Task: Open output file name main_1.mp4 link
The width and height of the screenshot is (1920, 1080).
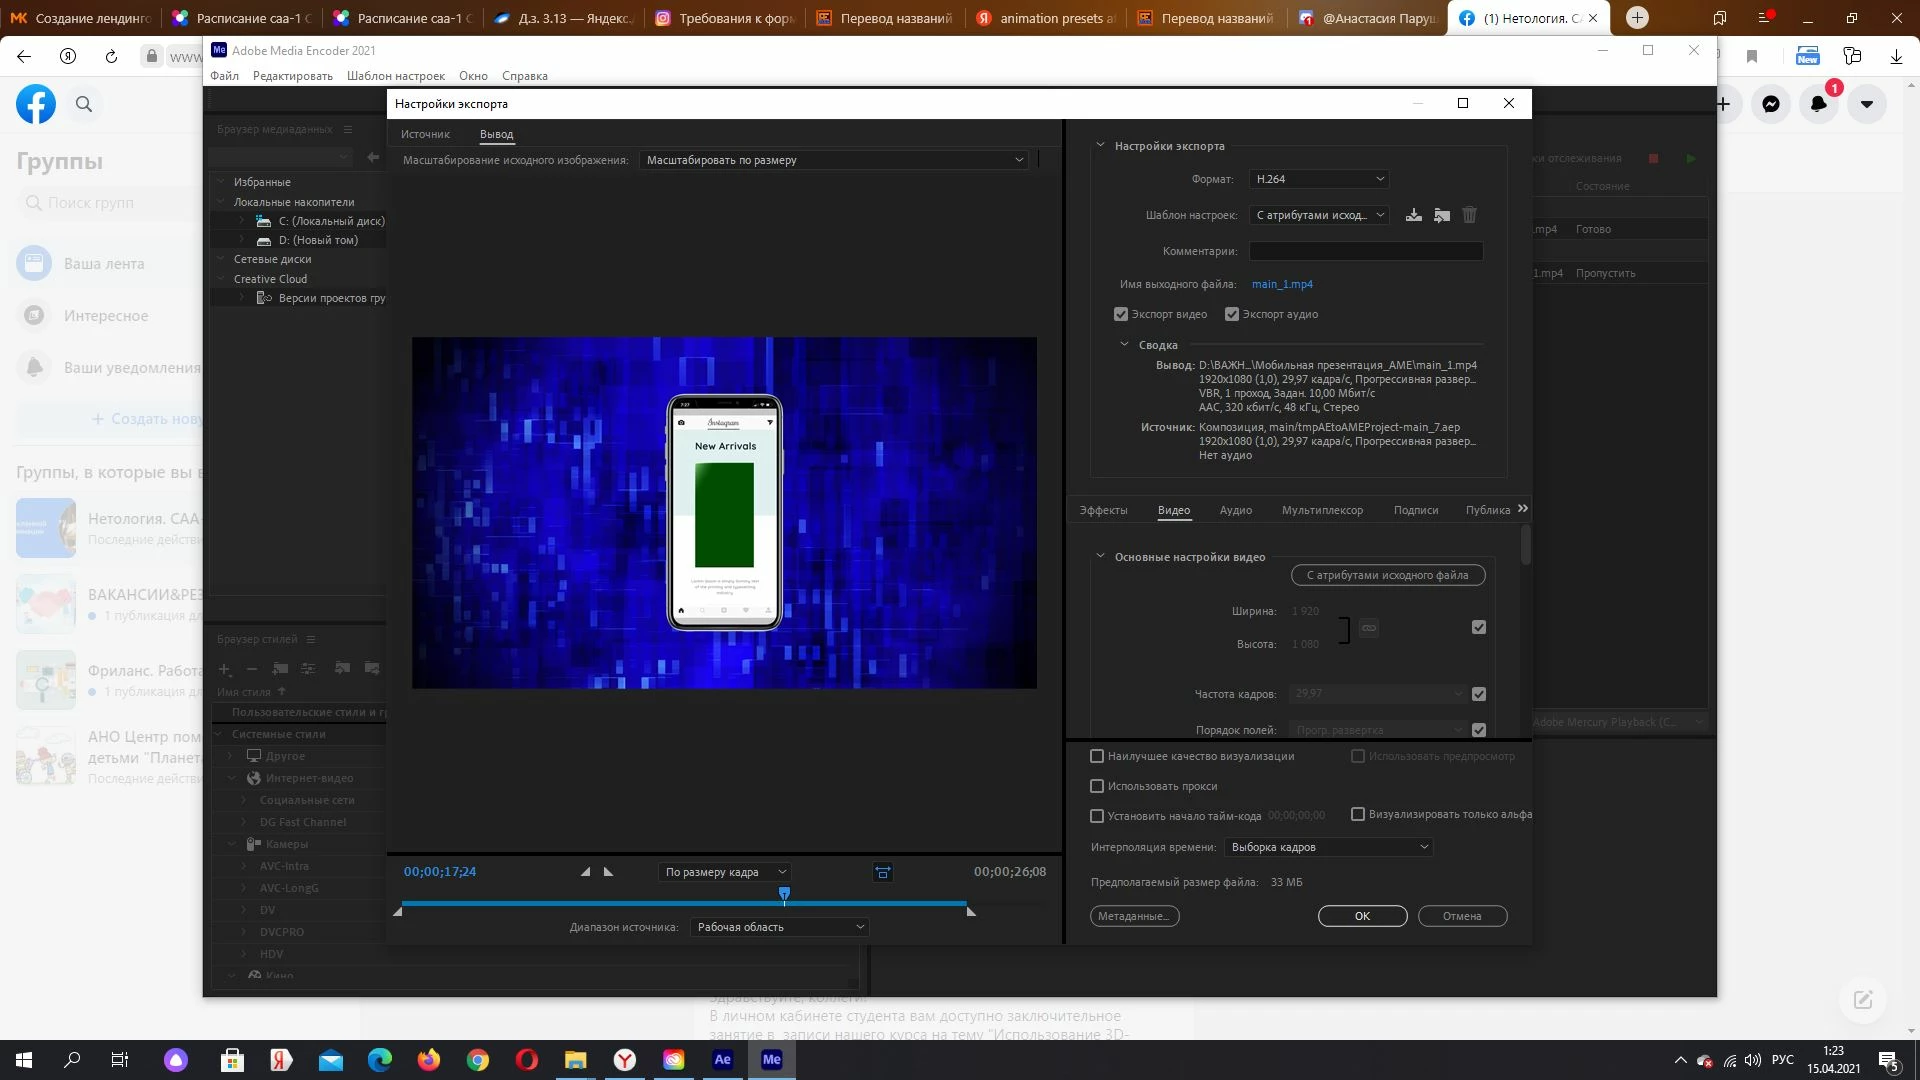Action: (x=1282, y=284)
